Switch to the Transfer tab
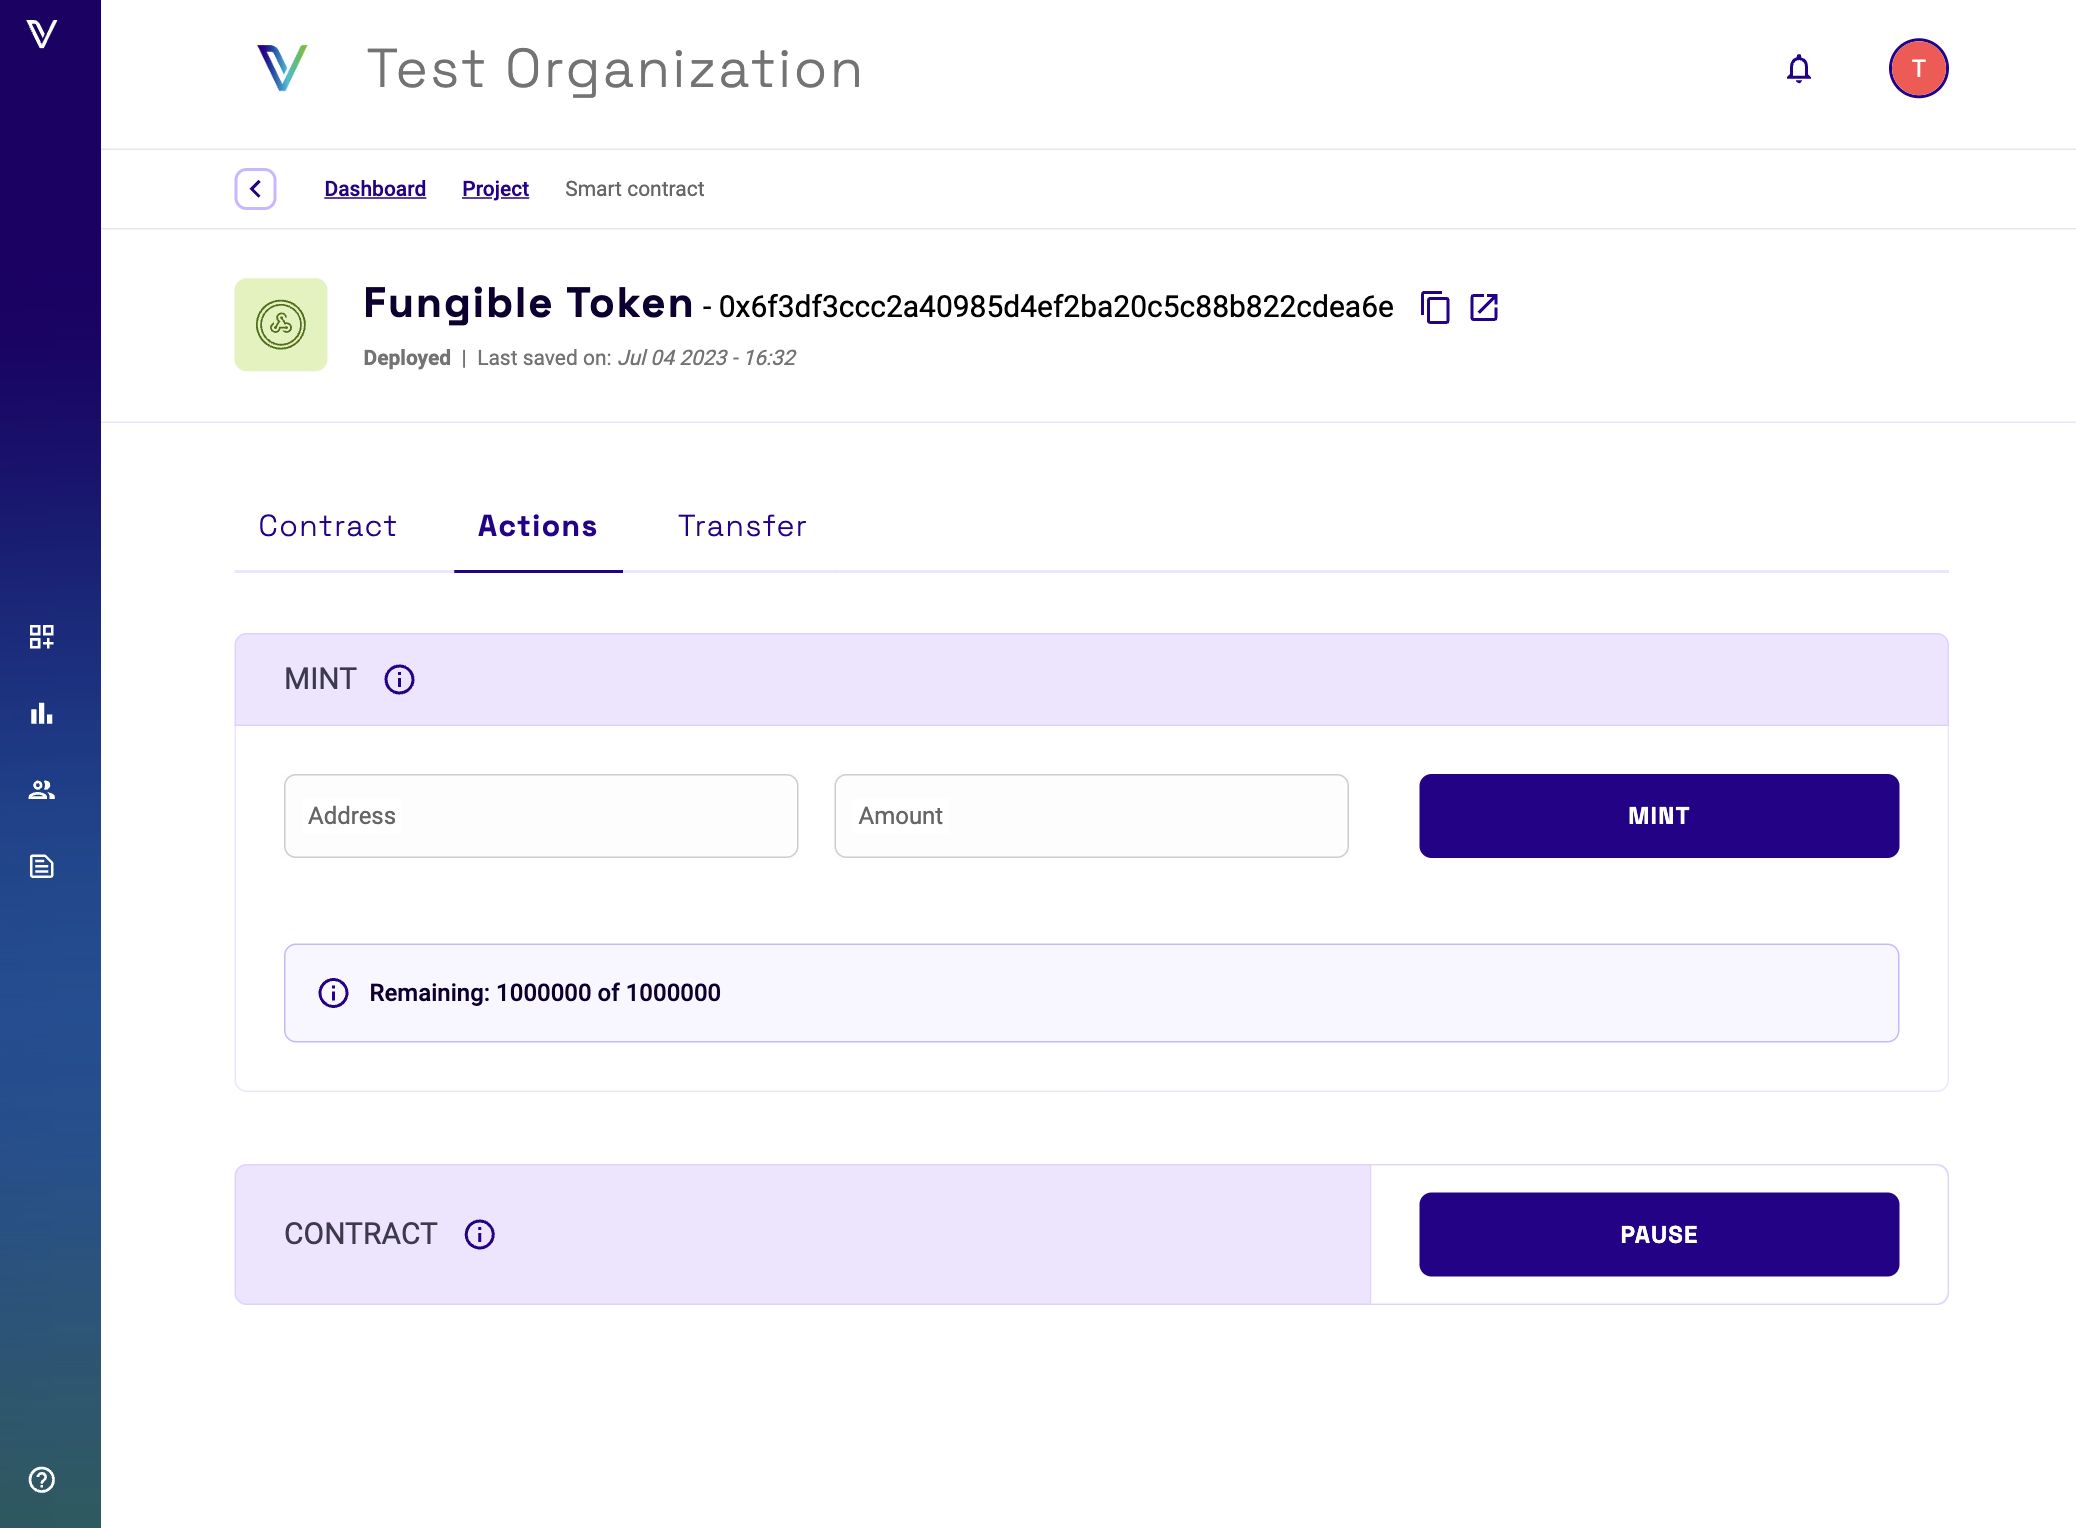This screenshot has height=1528, width=2076. pos(742,526)
